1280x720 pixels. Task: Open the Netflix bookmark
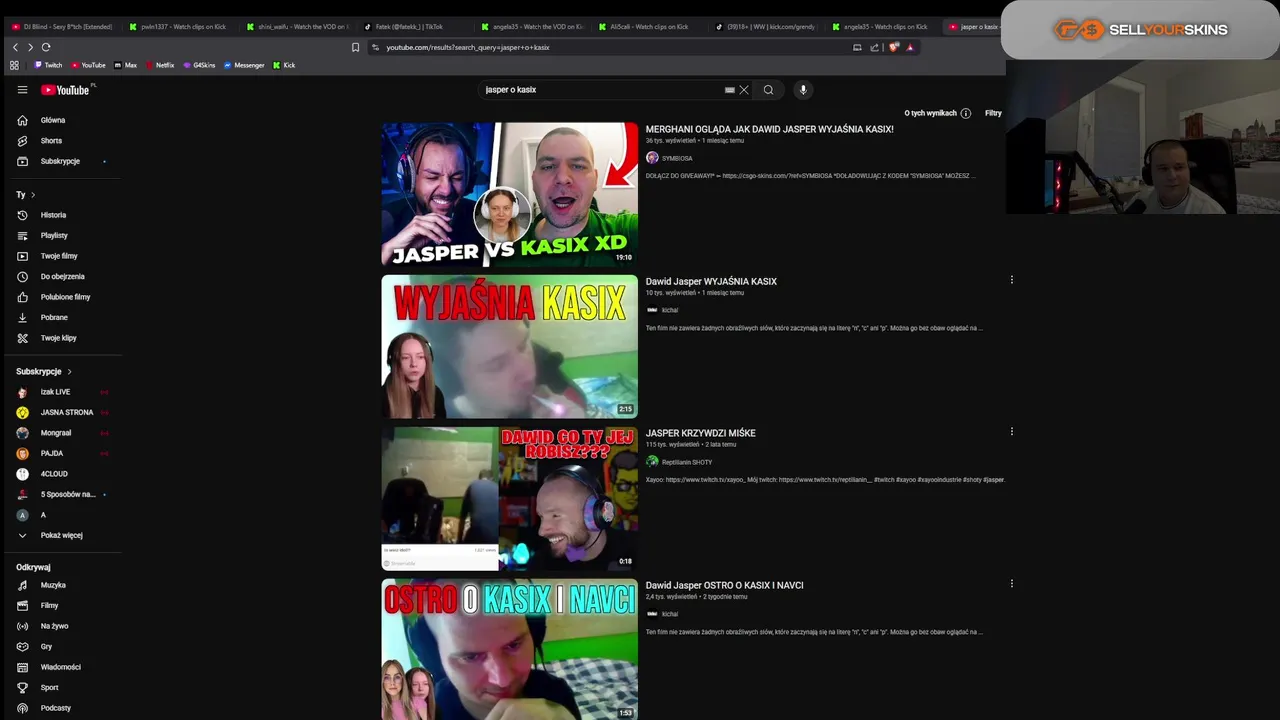160,65
